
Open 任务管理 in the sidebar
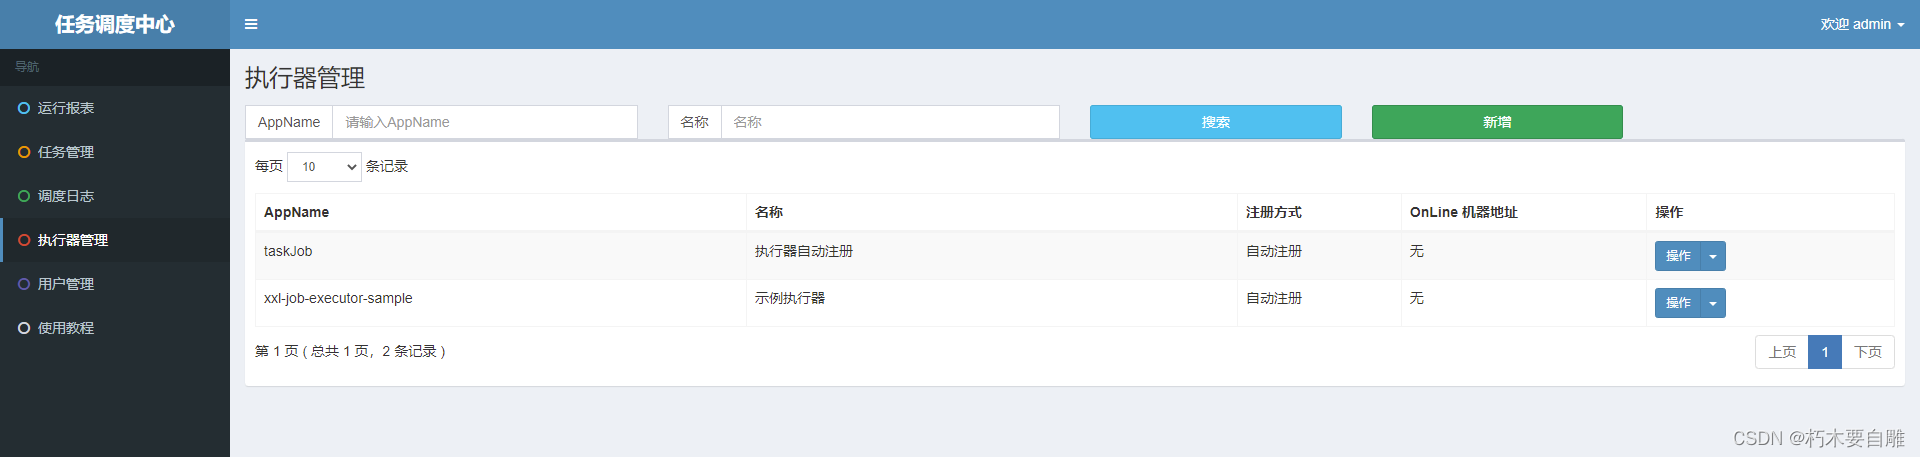[115, 152]
